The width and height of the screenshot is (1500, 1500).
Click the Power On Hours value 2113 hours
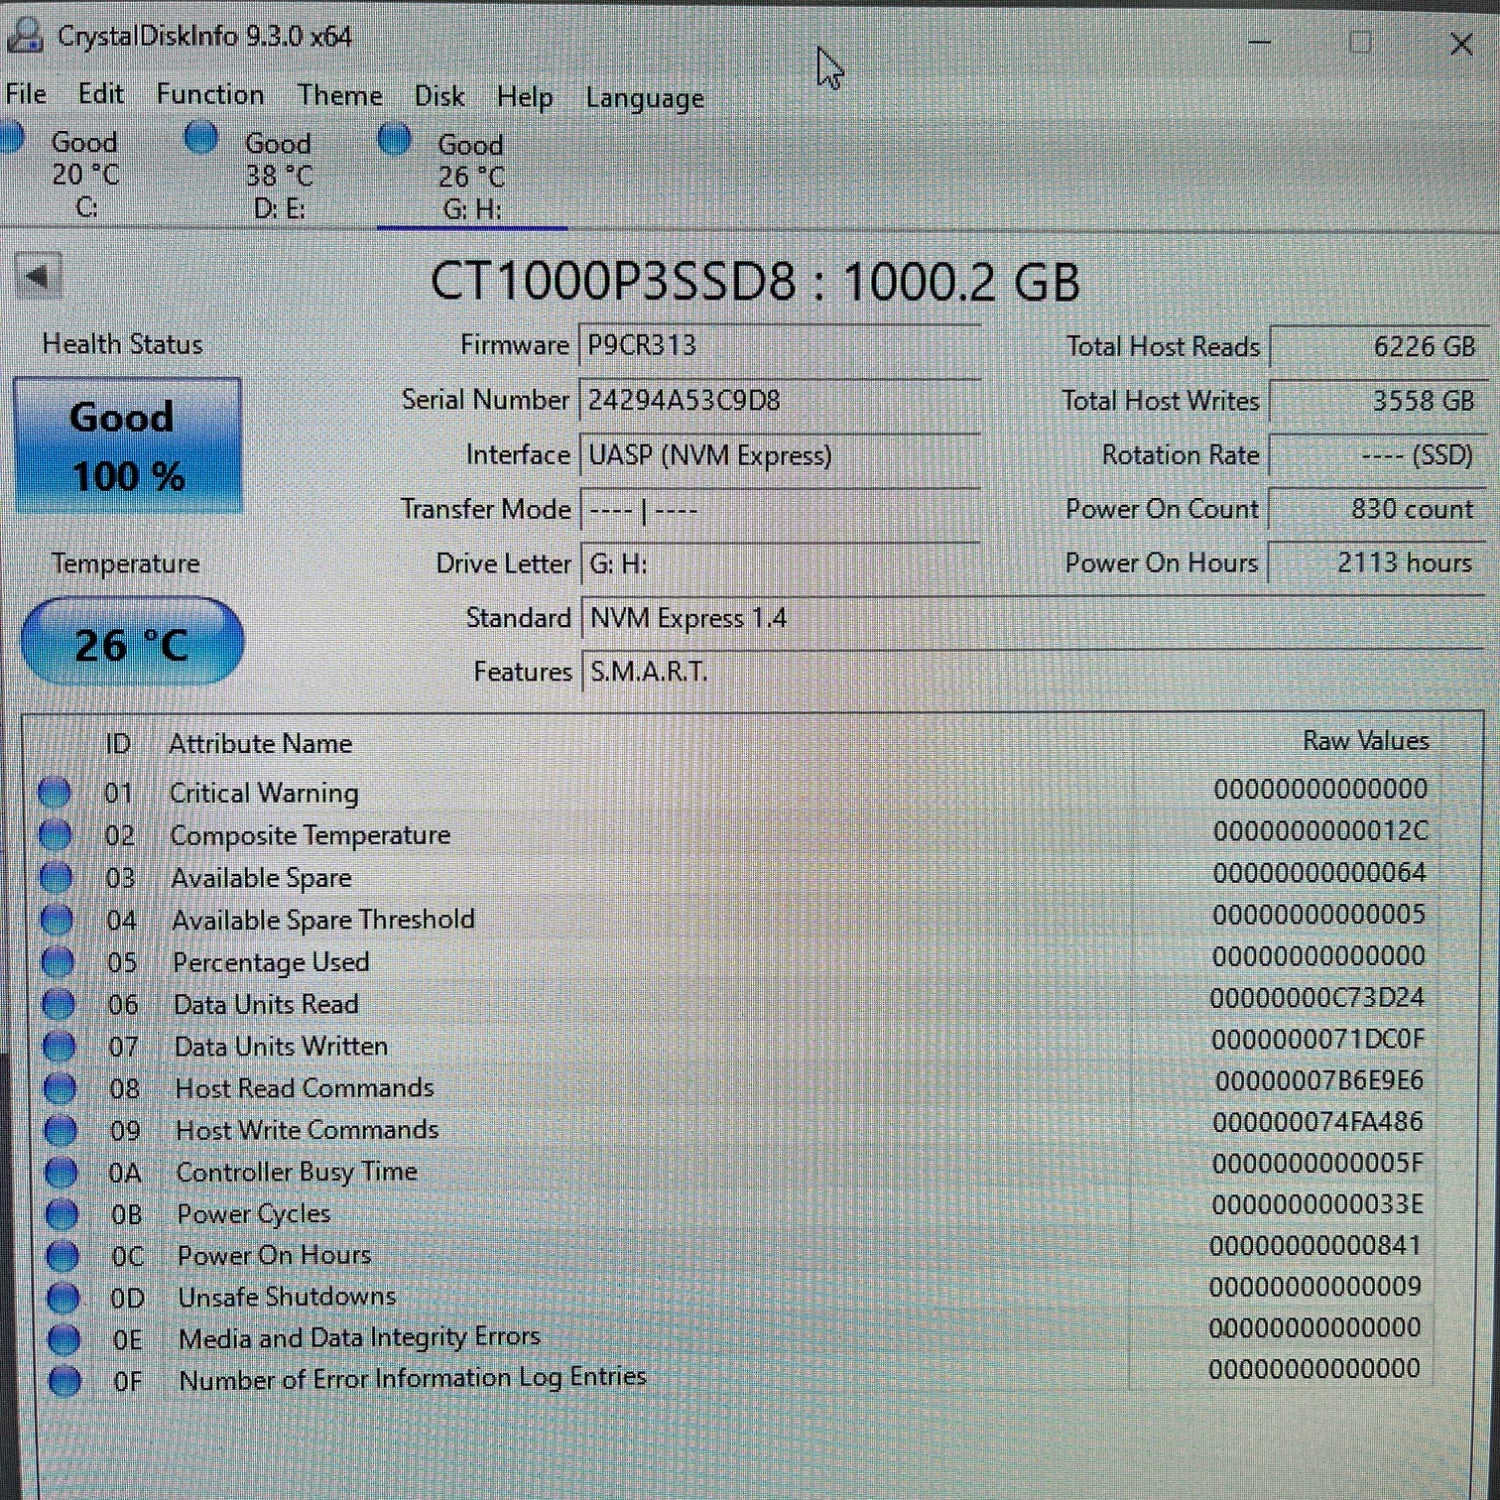point(1377,563)
